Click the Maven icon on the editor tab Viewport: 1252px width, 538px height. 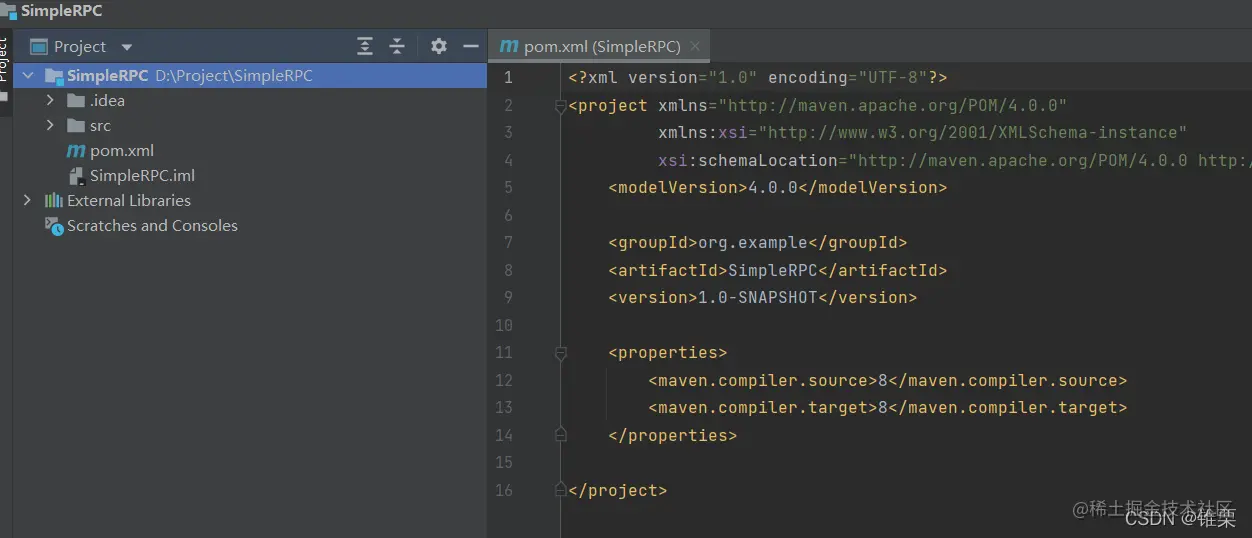pyautogui.click(x=509, y=47)
